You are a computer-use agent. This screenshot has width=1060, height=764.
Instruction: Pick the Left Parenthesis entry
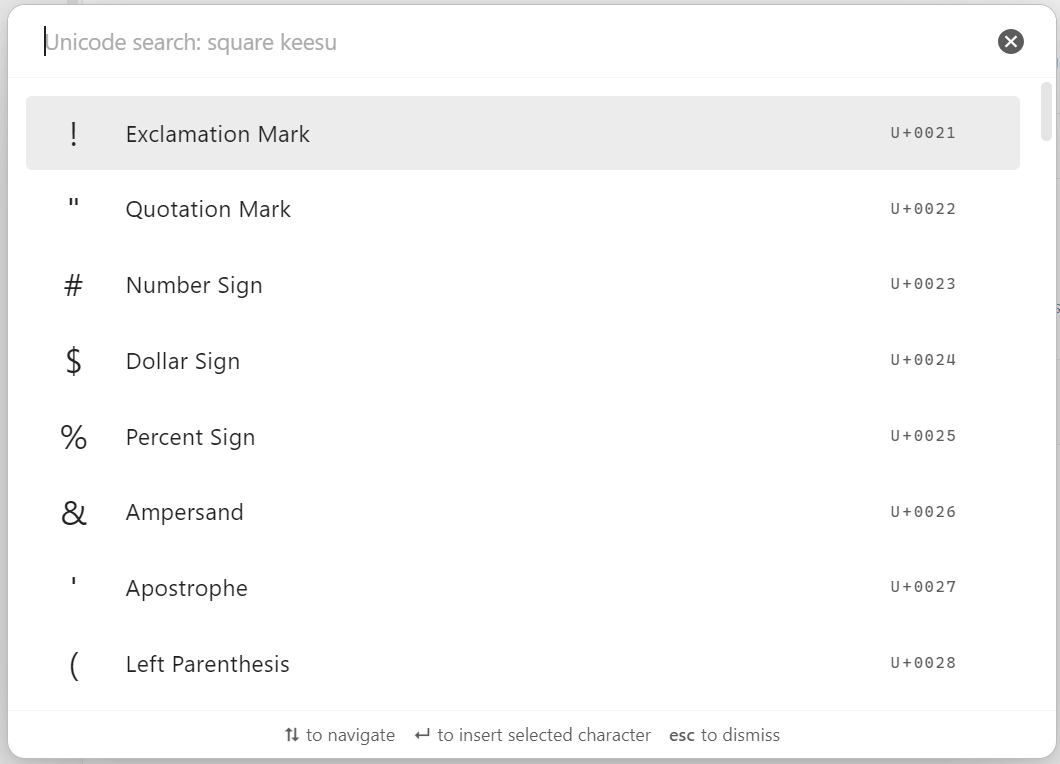point(522,664)
